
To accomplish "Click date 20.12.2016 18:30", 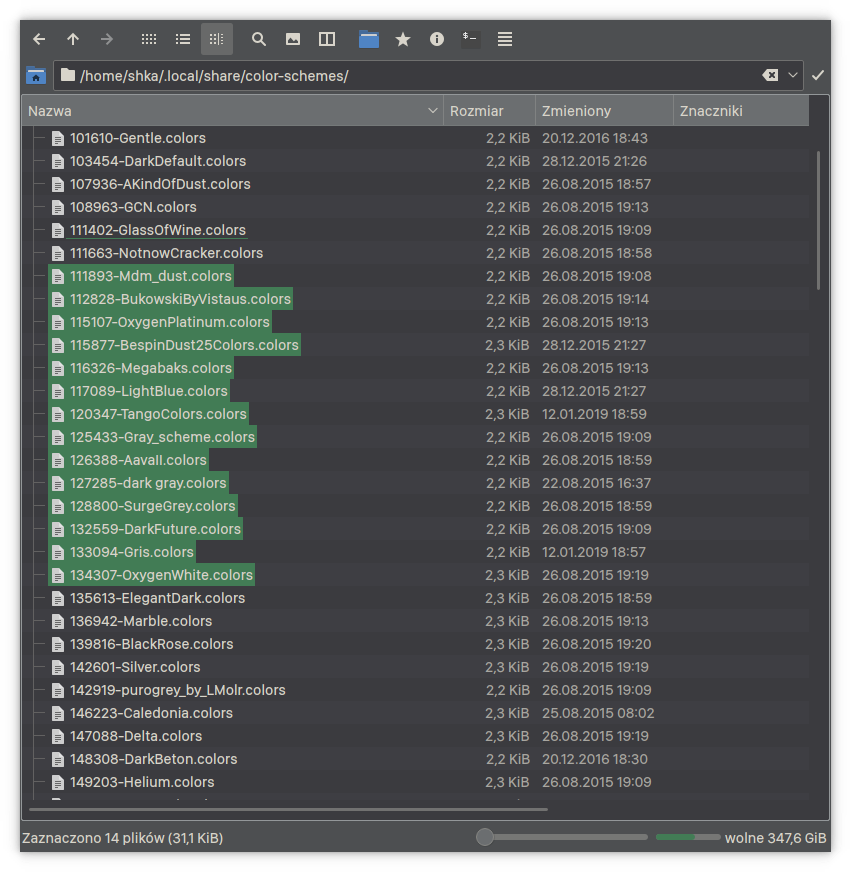I will pos(595,759).
